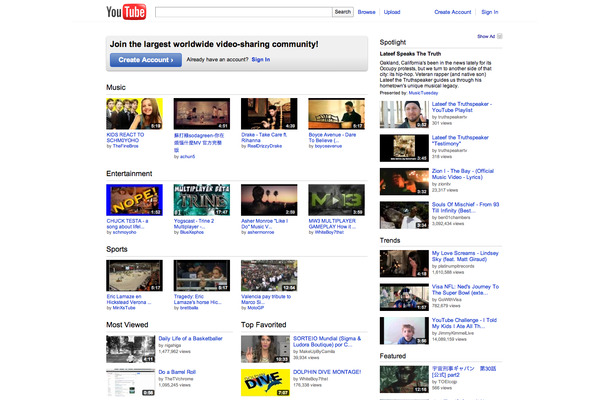The height and width of the screenshot is (400, 610).
Task: Open the Browse link
Action: (366, 12)
